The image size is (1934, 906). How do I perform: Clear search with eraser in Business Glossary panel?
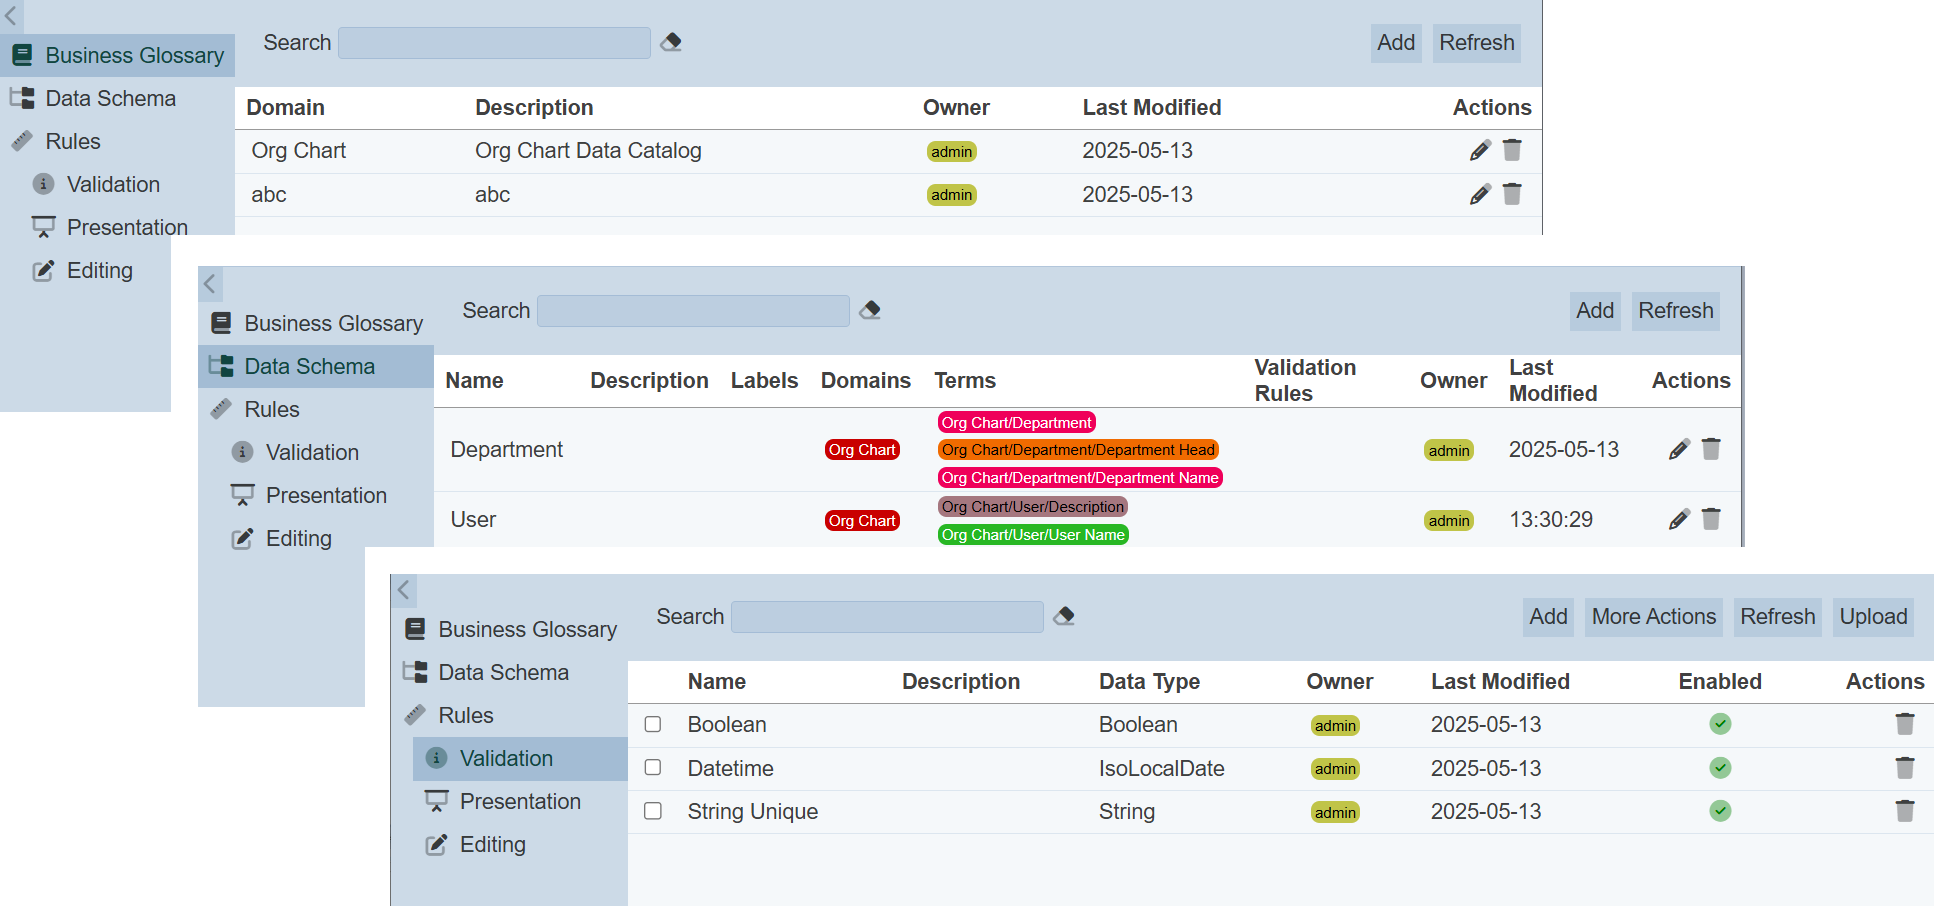[x=671, y=42]
